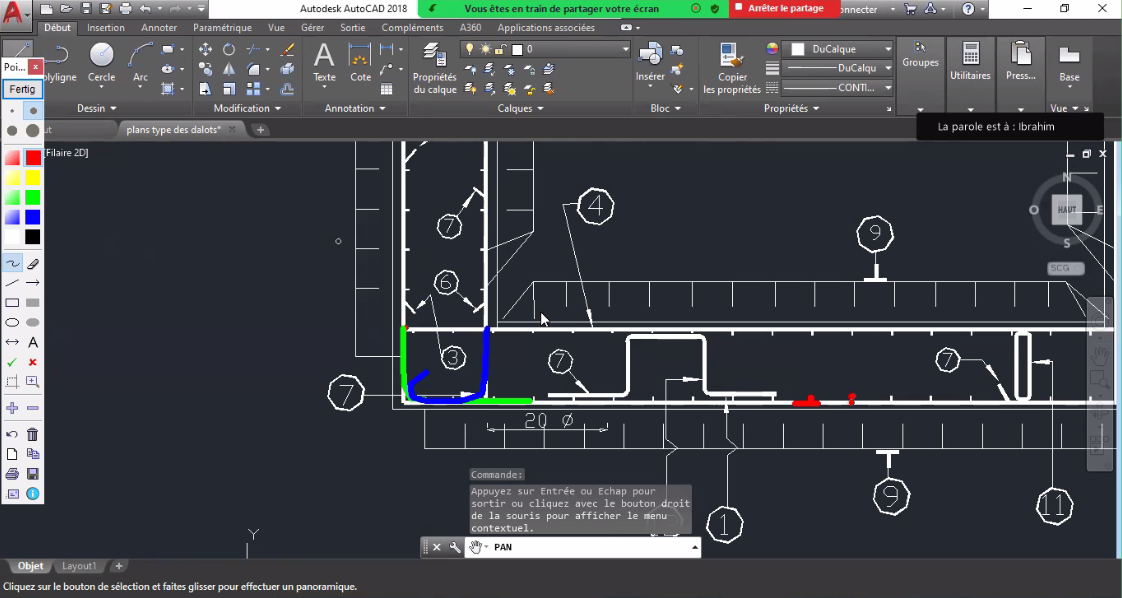Click Copier les propriétés tool

731,68
